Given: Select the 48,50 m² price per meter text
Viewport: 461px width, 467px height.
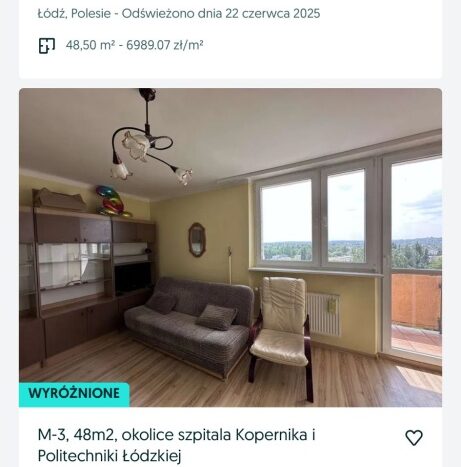Looking at the screenshot, I should [134, 45].
